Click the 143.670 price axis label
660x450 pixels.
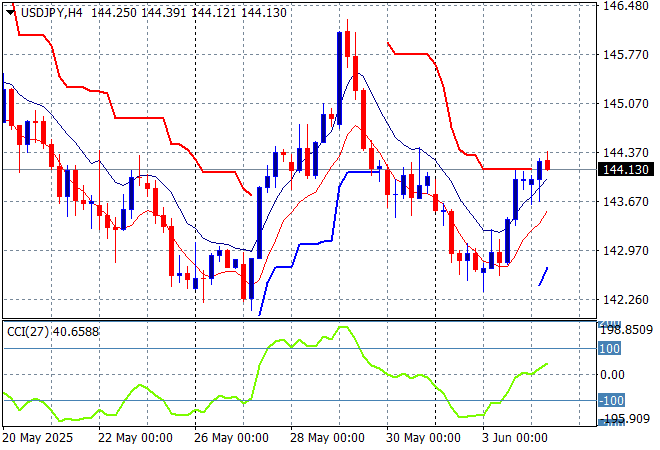(627, 202)
